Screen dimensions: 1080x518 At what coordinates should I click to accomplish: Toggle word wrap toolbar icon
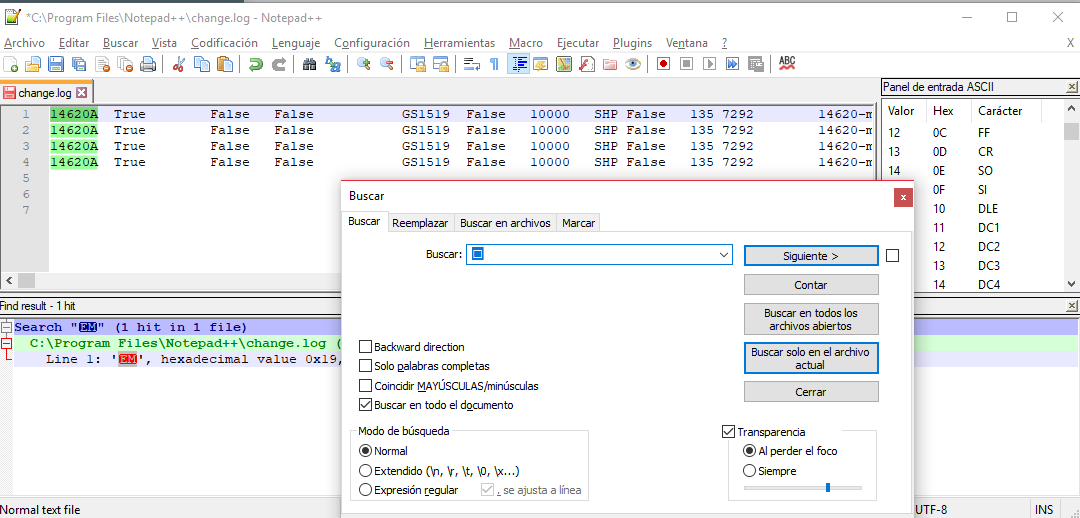point(471,64)
